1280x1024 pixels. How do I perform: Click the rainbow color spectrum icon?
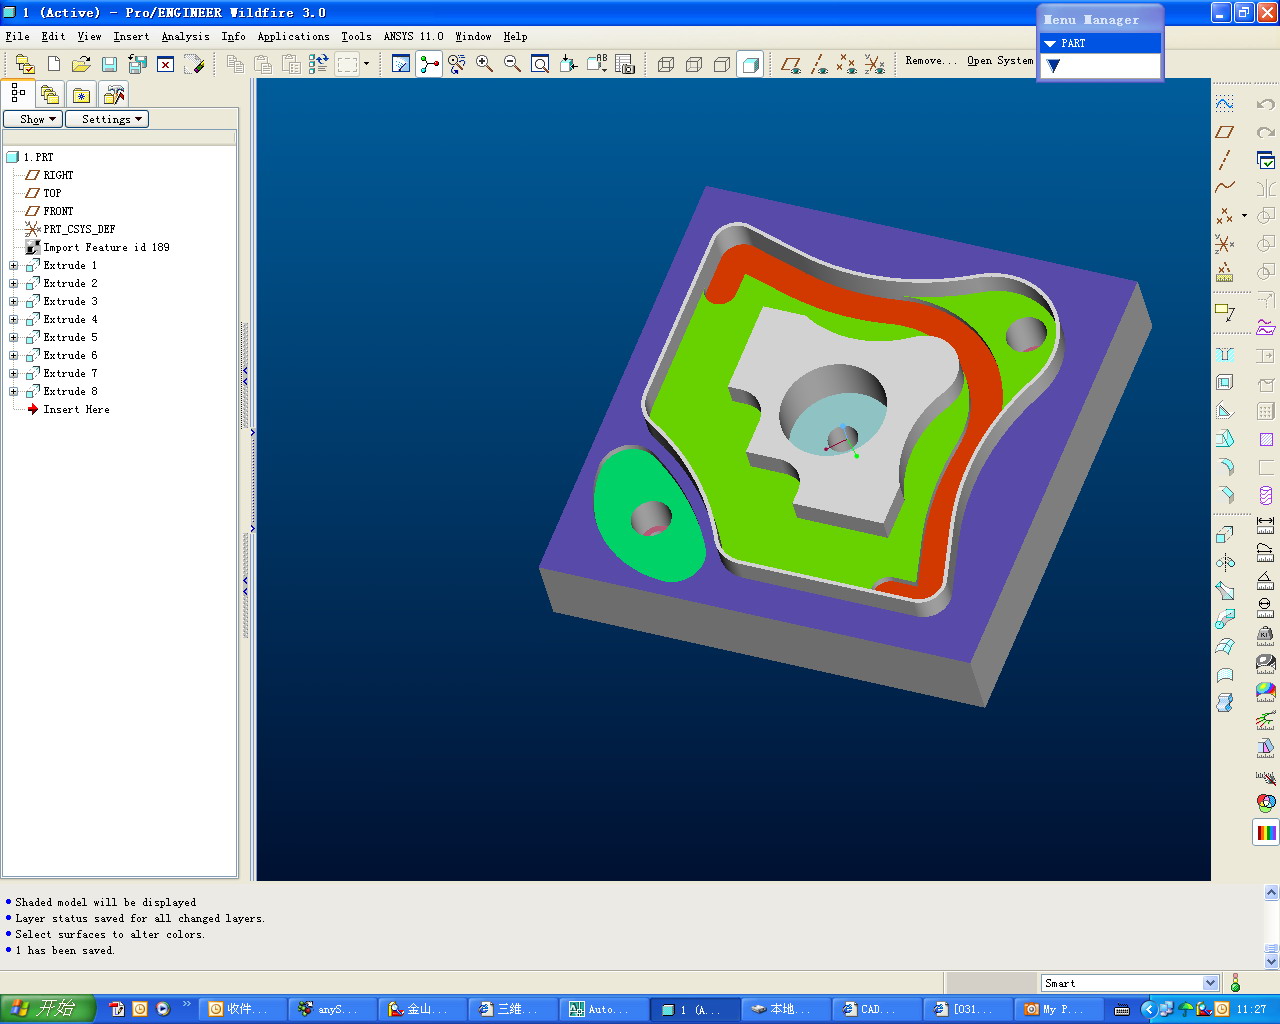pyautogui.click(x=1266, y=832)
